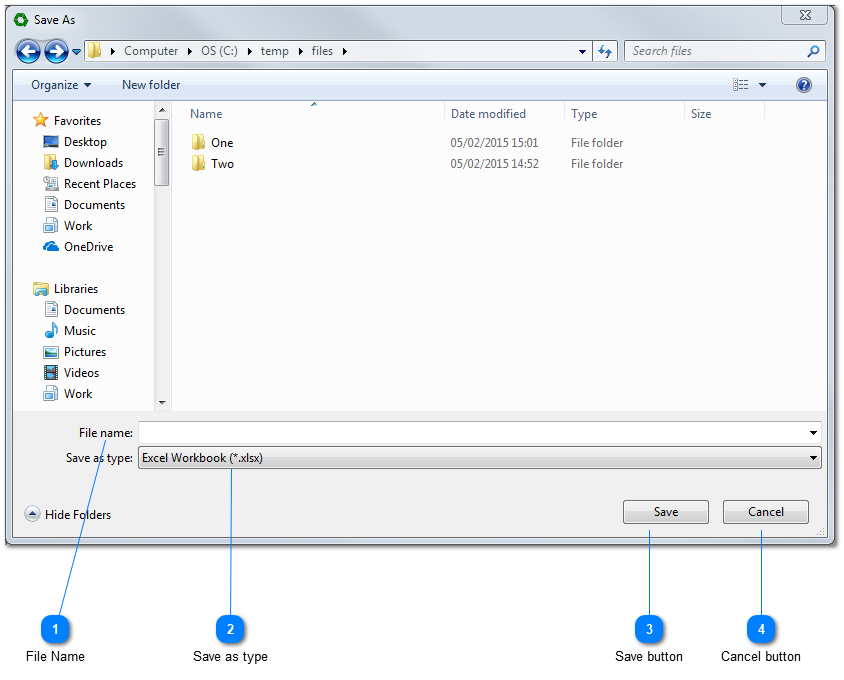Screen dimensions: 844x680
Task: Click the Back navigation arrow
Action: [28, 51]
